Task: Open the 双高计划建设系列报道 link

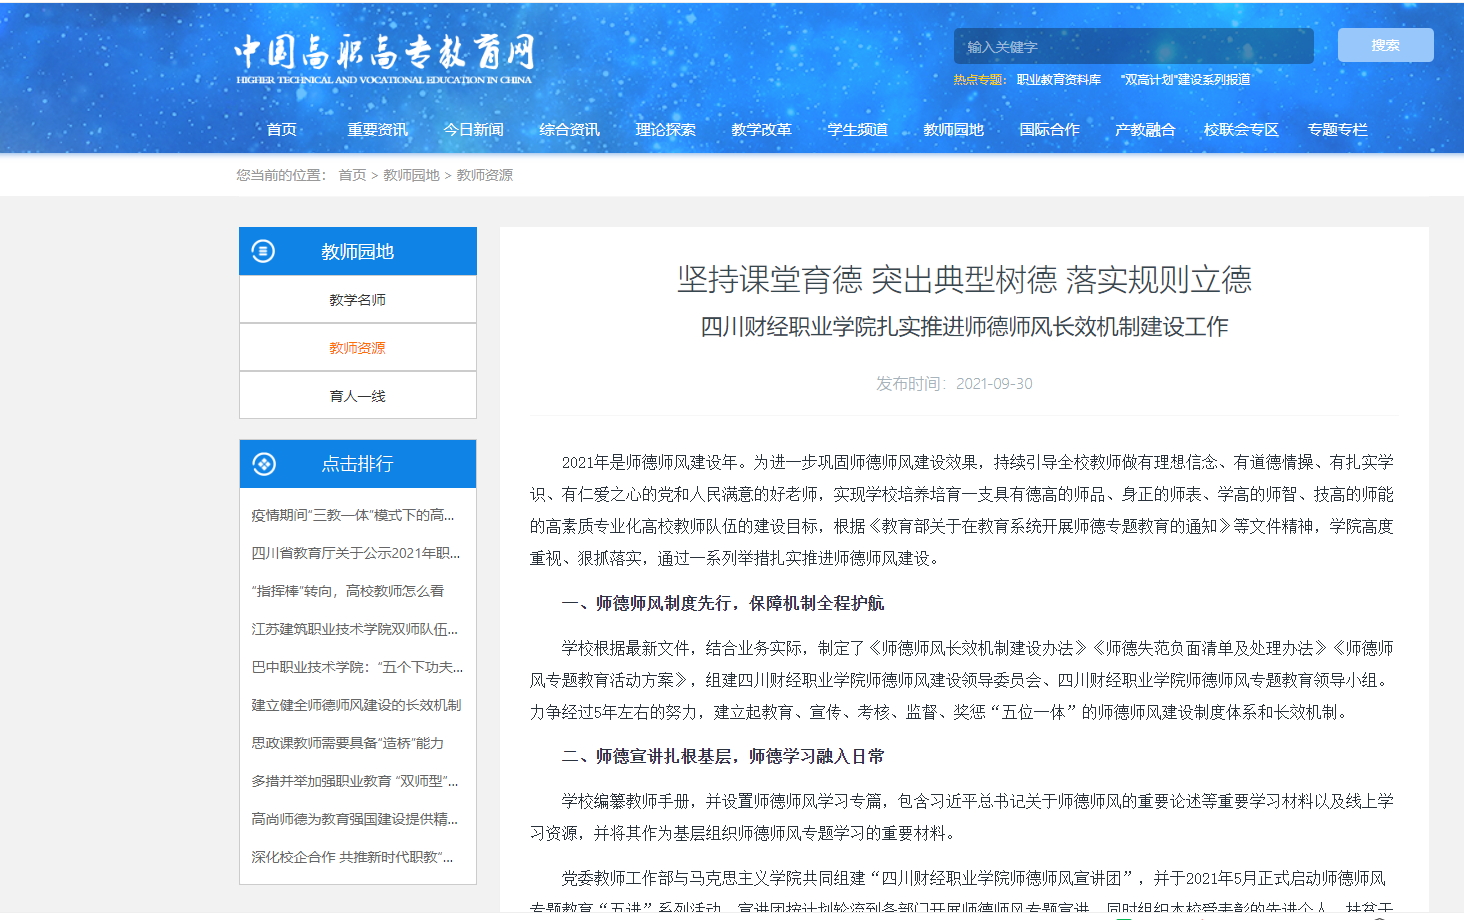Action: coord(1186,79)
